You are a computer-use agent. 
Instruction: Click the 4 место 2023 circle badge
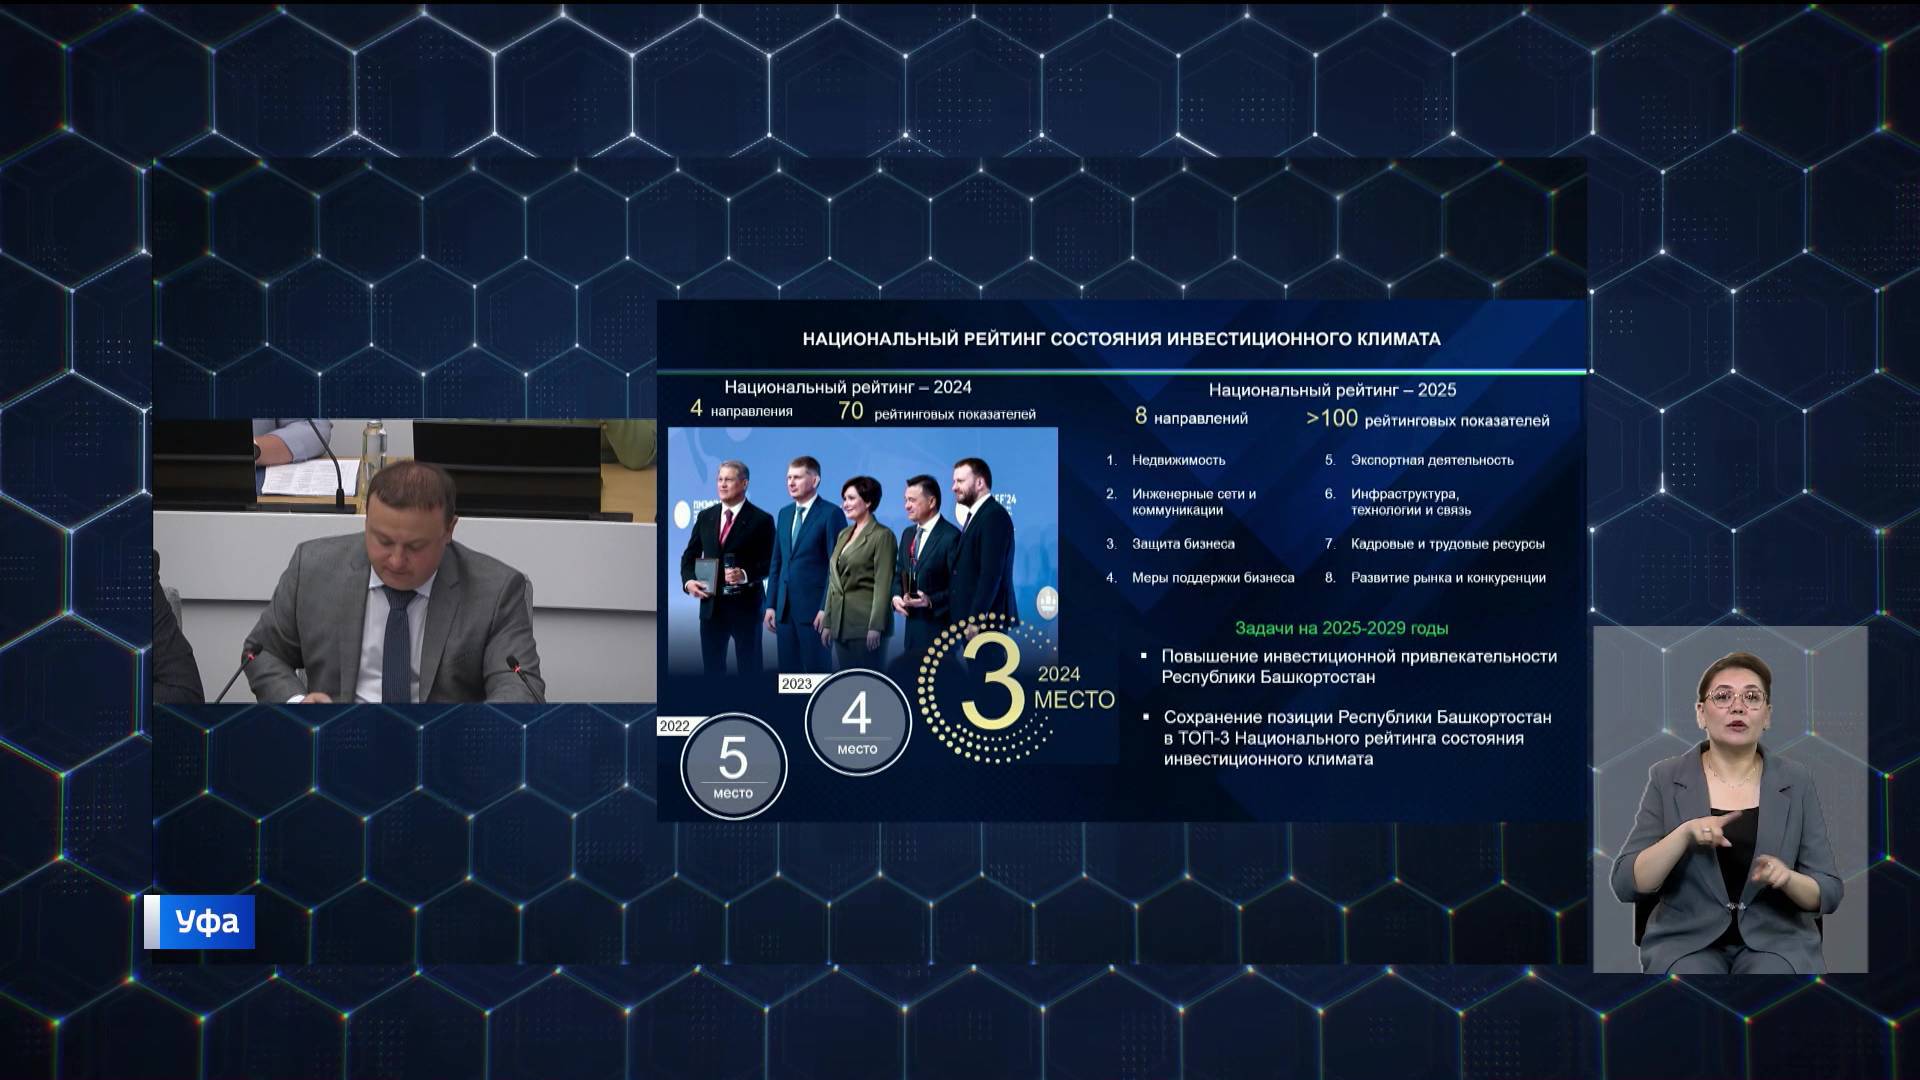tap(857, 721)
